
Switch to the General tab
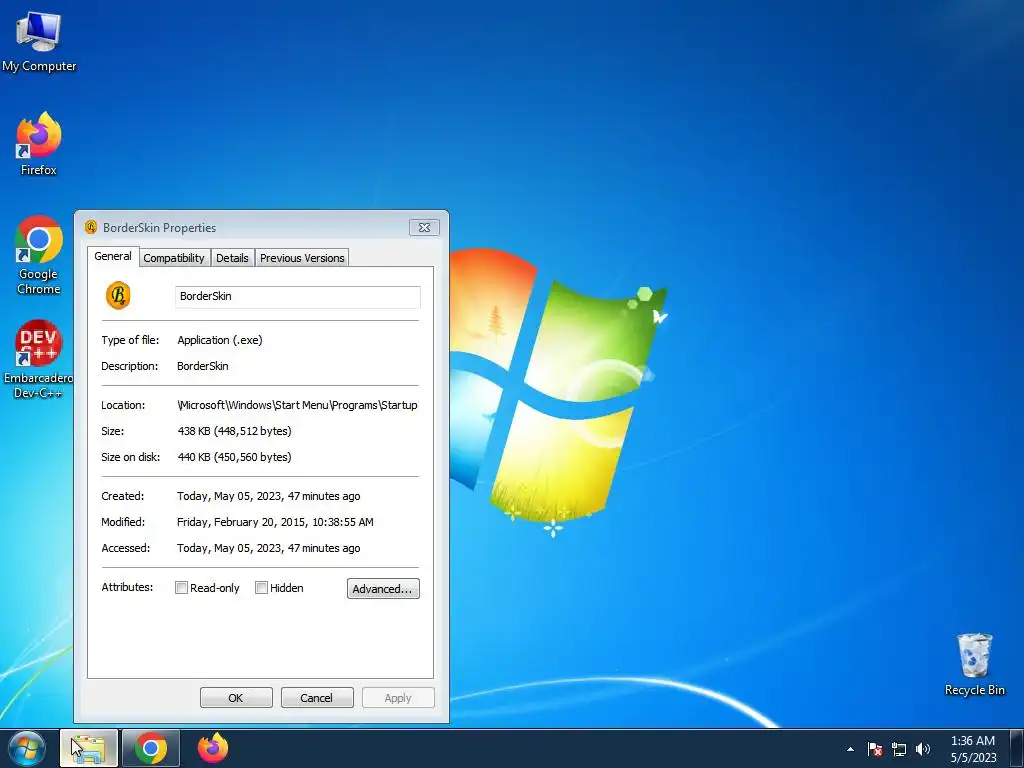tap(113, 257)
